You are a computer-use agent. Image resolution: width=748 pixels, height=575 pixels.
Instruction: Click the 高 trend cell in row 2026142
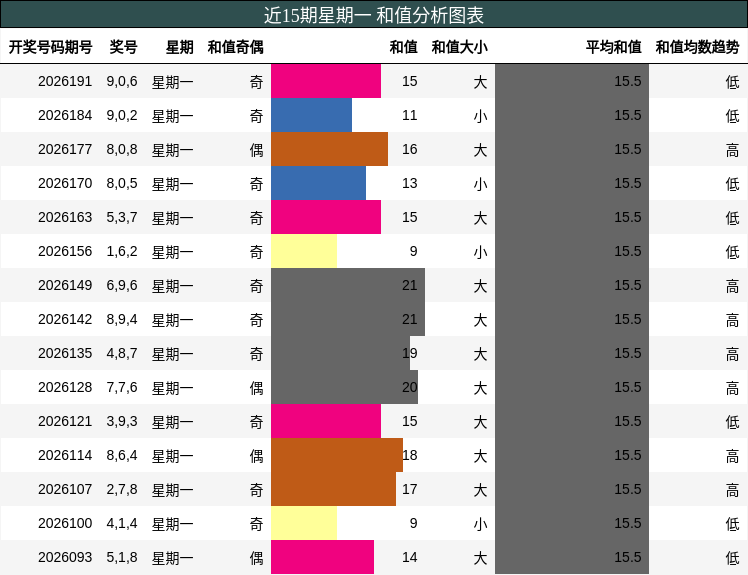[x=732, y=320]
